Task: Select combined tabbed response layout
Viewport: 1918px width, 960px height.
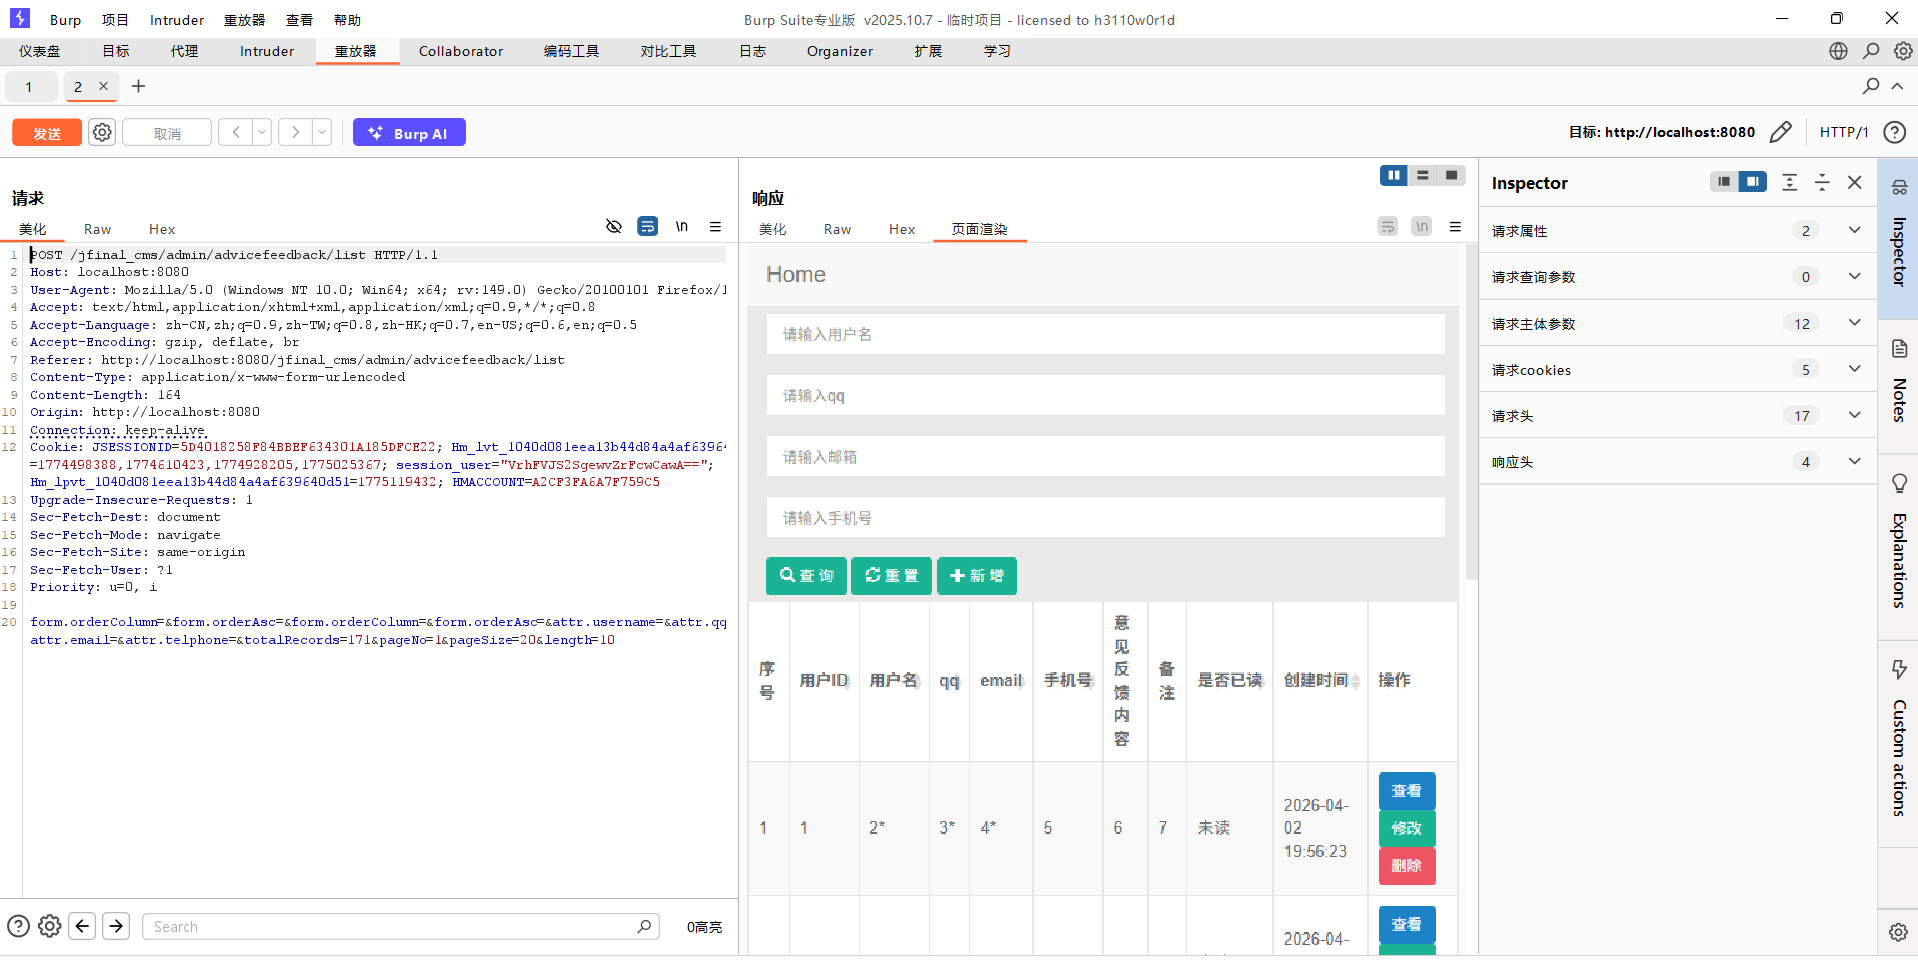Action: pos(1451,176)
